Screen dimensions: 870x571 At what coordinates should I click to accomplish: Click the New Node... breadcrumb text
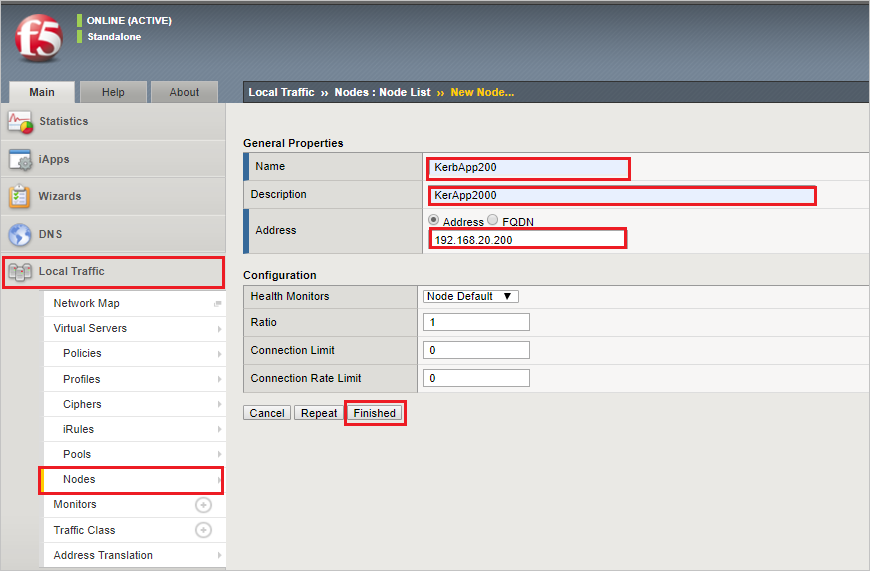coord(482,92)
